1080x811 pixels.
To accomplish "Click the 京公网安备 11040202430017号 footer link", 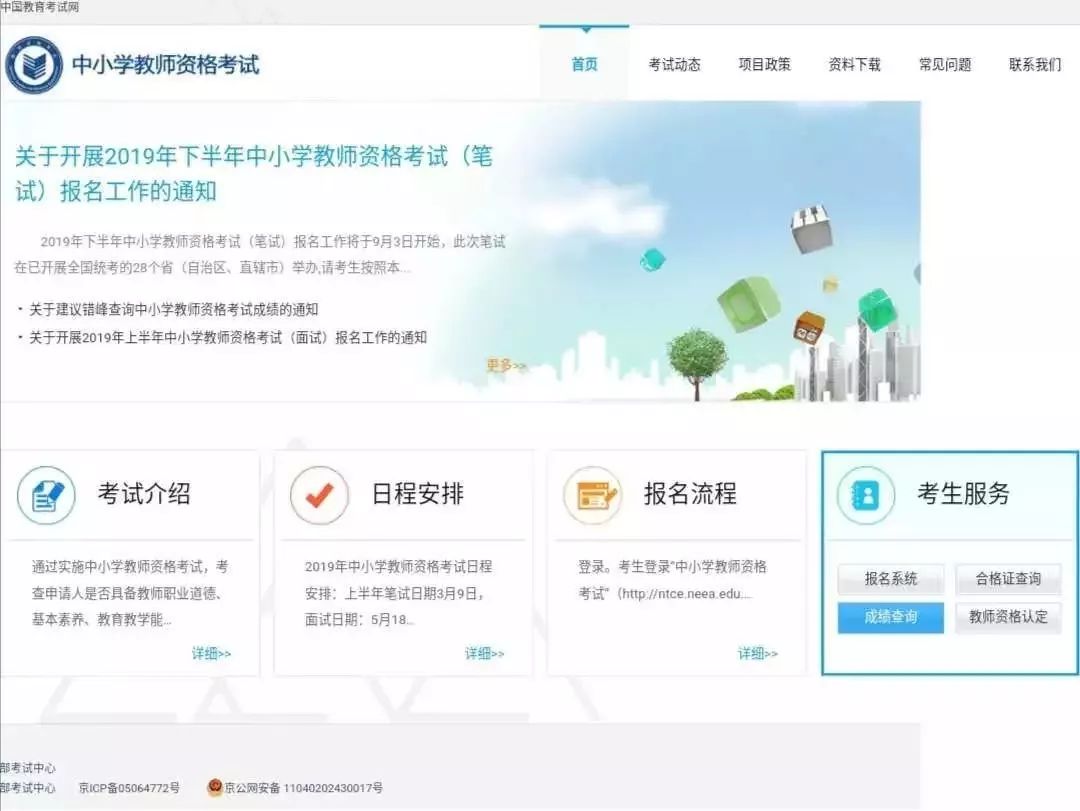I will pos(304,788).
